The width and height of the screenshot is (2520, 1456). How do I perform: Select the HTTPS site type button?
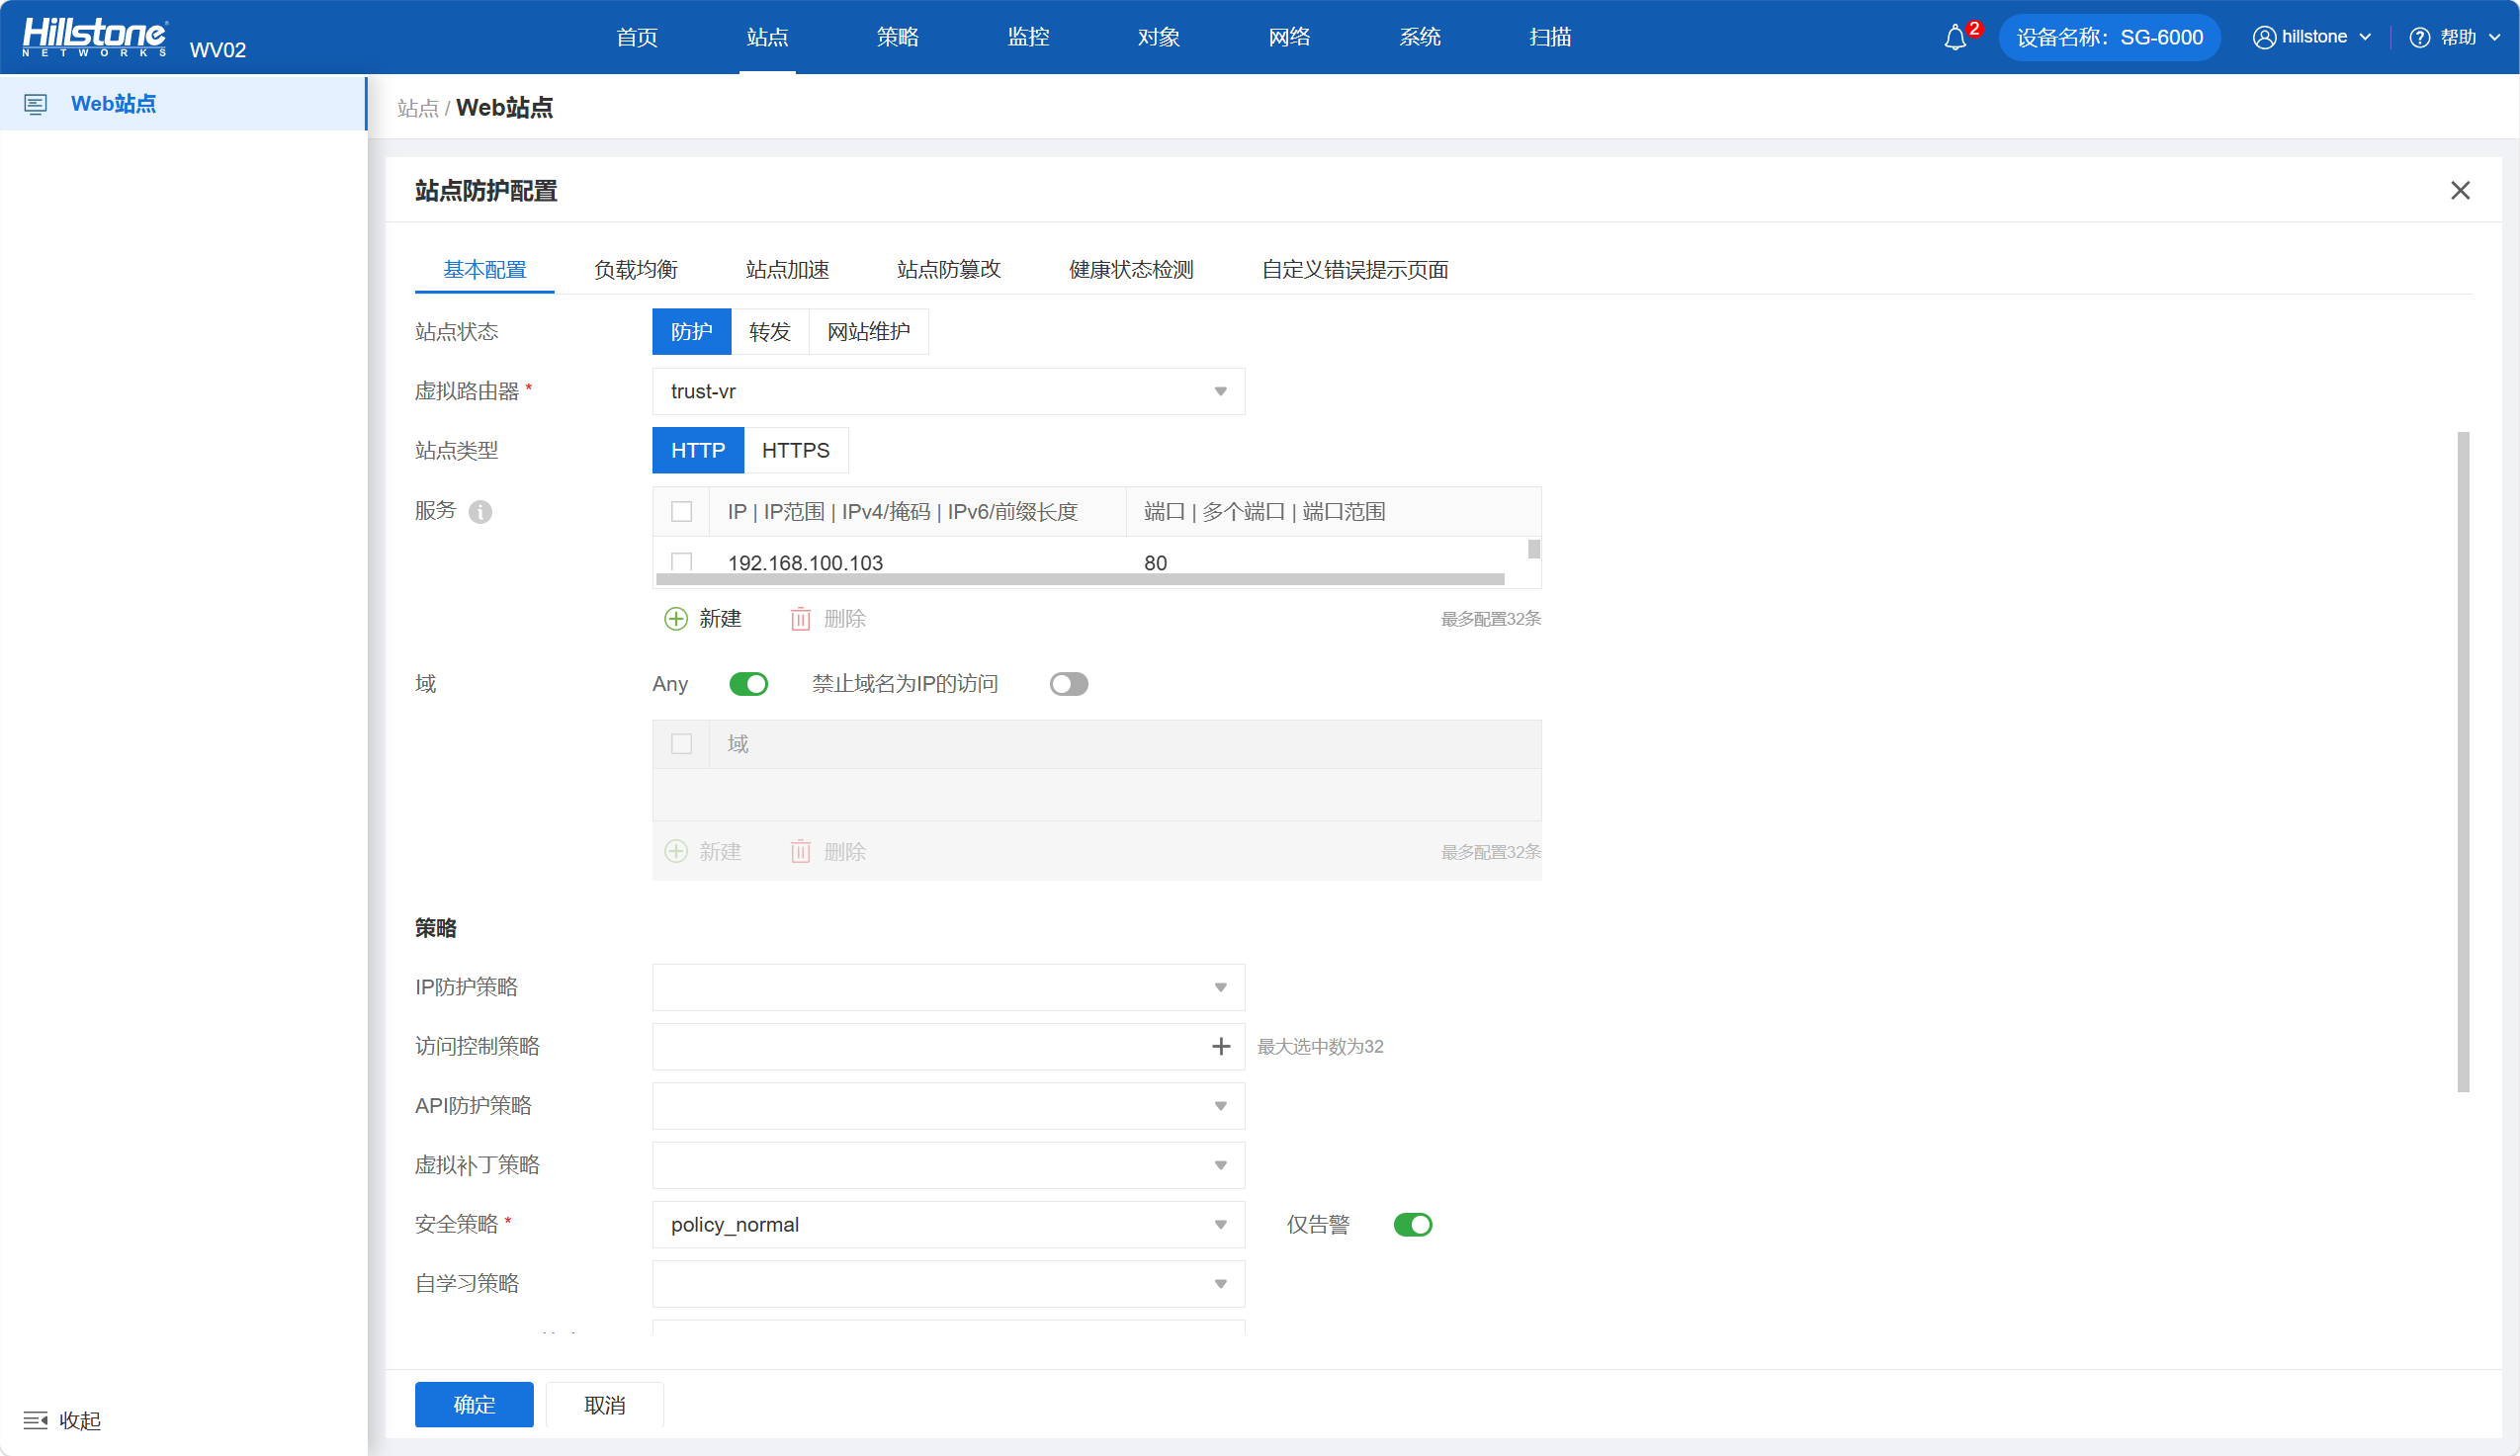(x=795, y=450)
